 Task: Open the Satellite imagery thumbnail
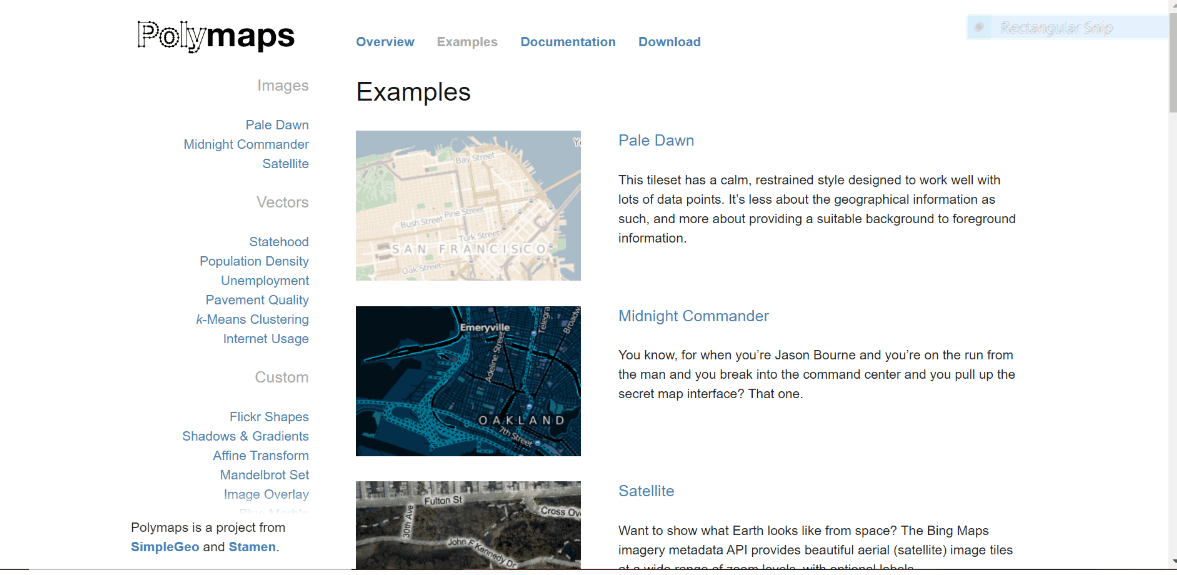coord(468,524)
